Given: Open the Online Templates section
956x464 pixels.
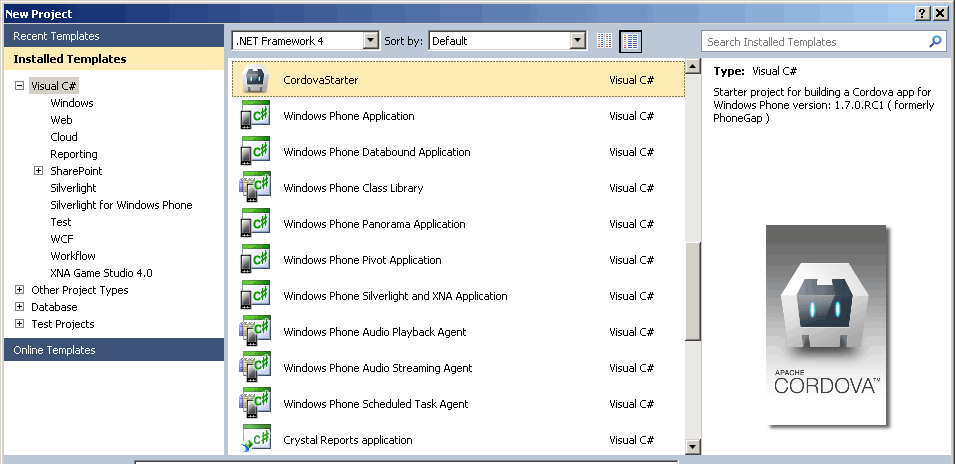Looking at the screenshot, I should pyautogui.click(x=114, y=350).
